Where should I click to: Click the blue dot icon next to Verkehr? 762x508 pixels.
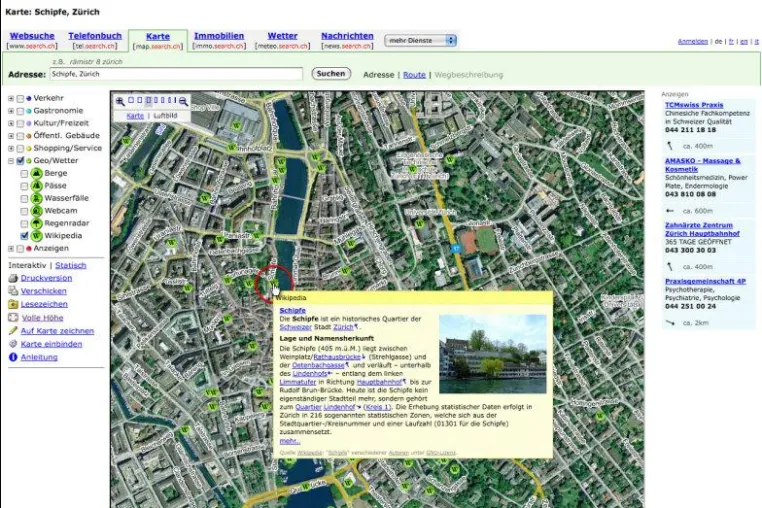(x=29, y=98)
